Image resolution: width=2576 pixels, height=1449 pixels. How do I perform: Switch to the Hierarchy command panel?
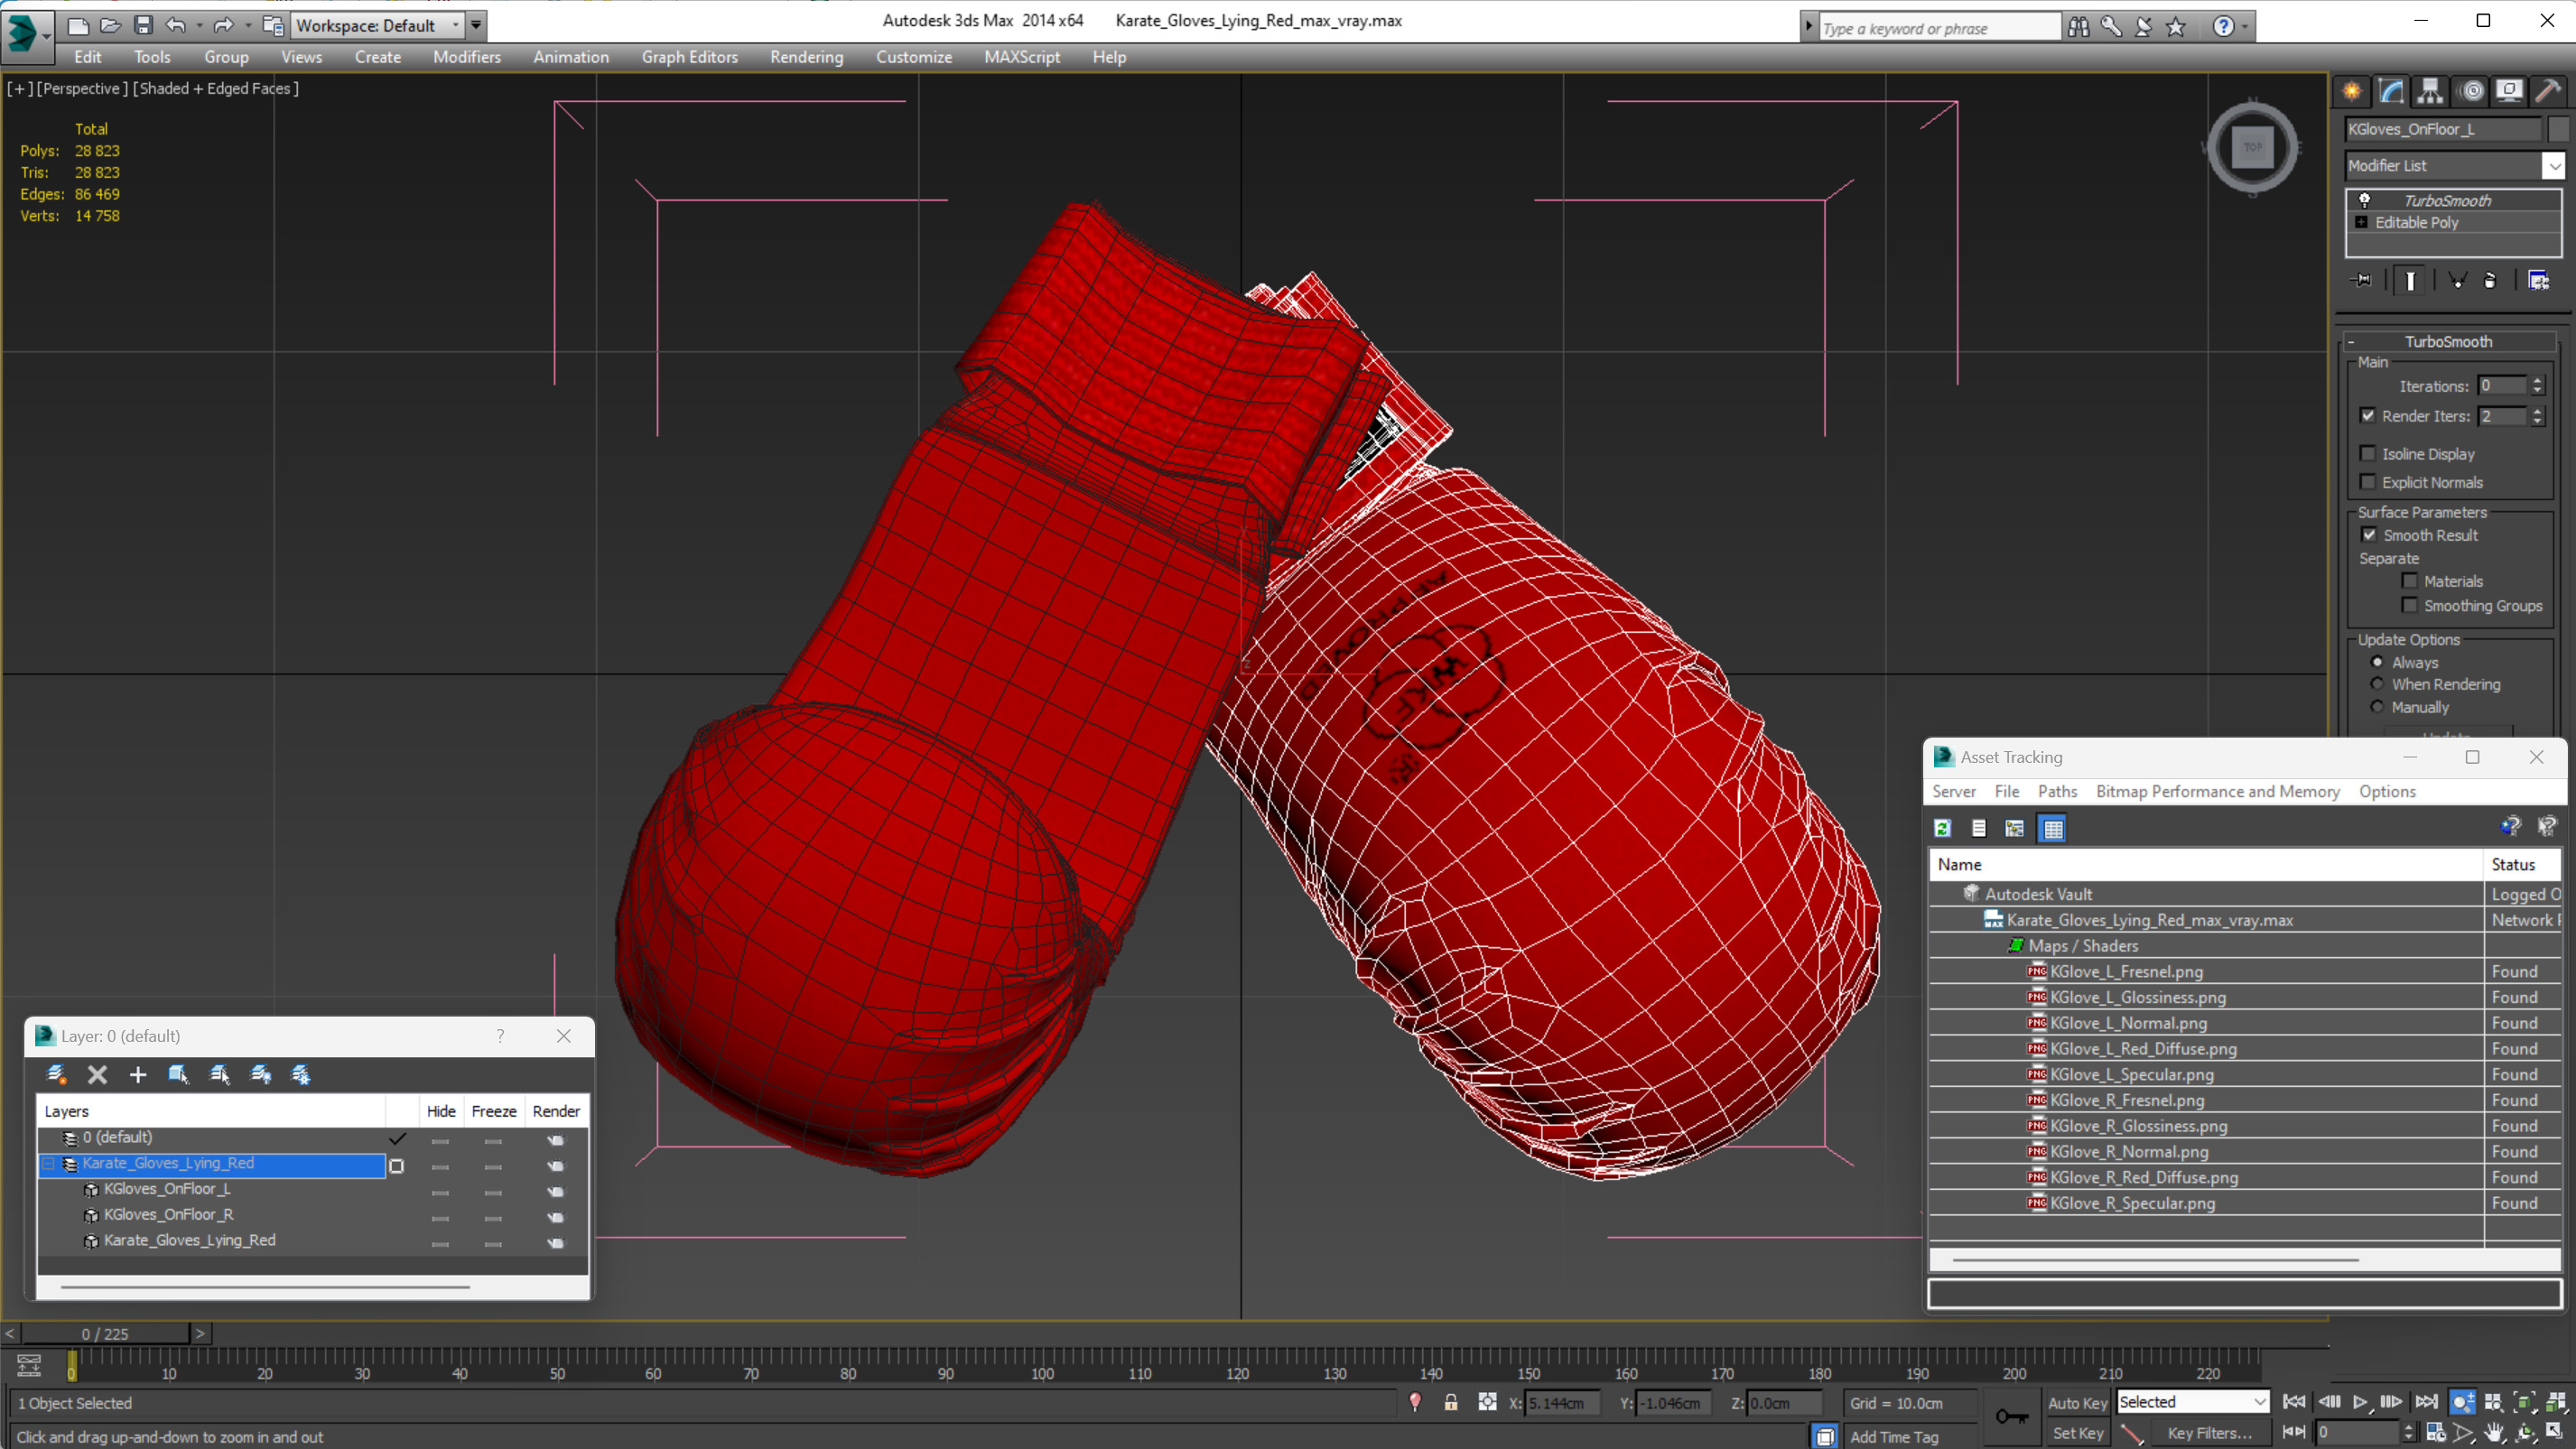point(2430,91)
